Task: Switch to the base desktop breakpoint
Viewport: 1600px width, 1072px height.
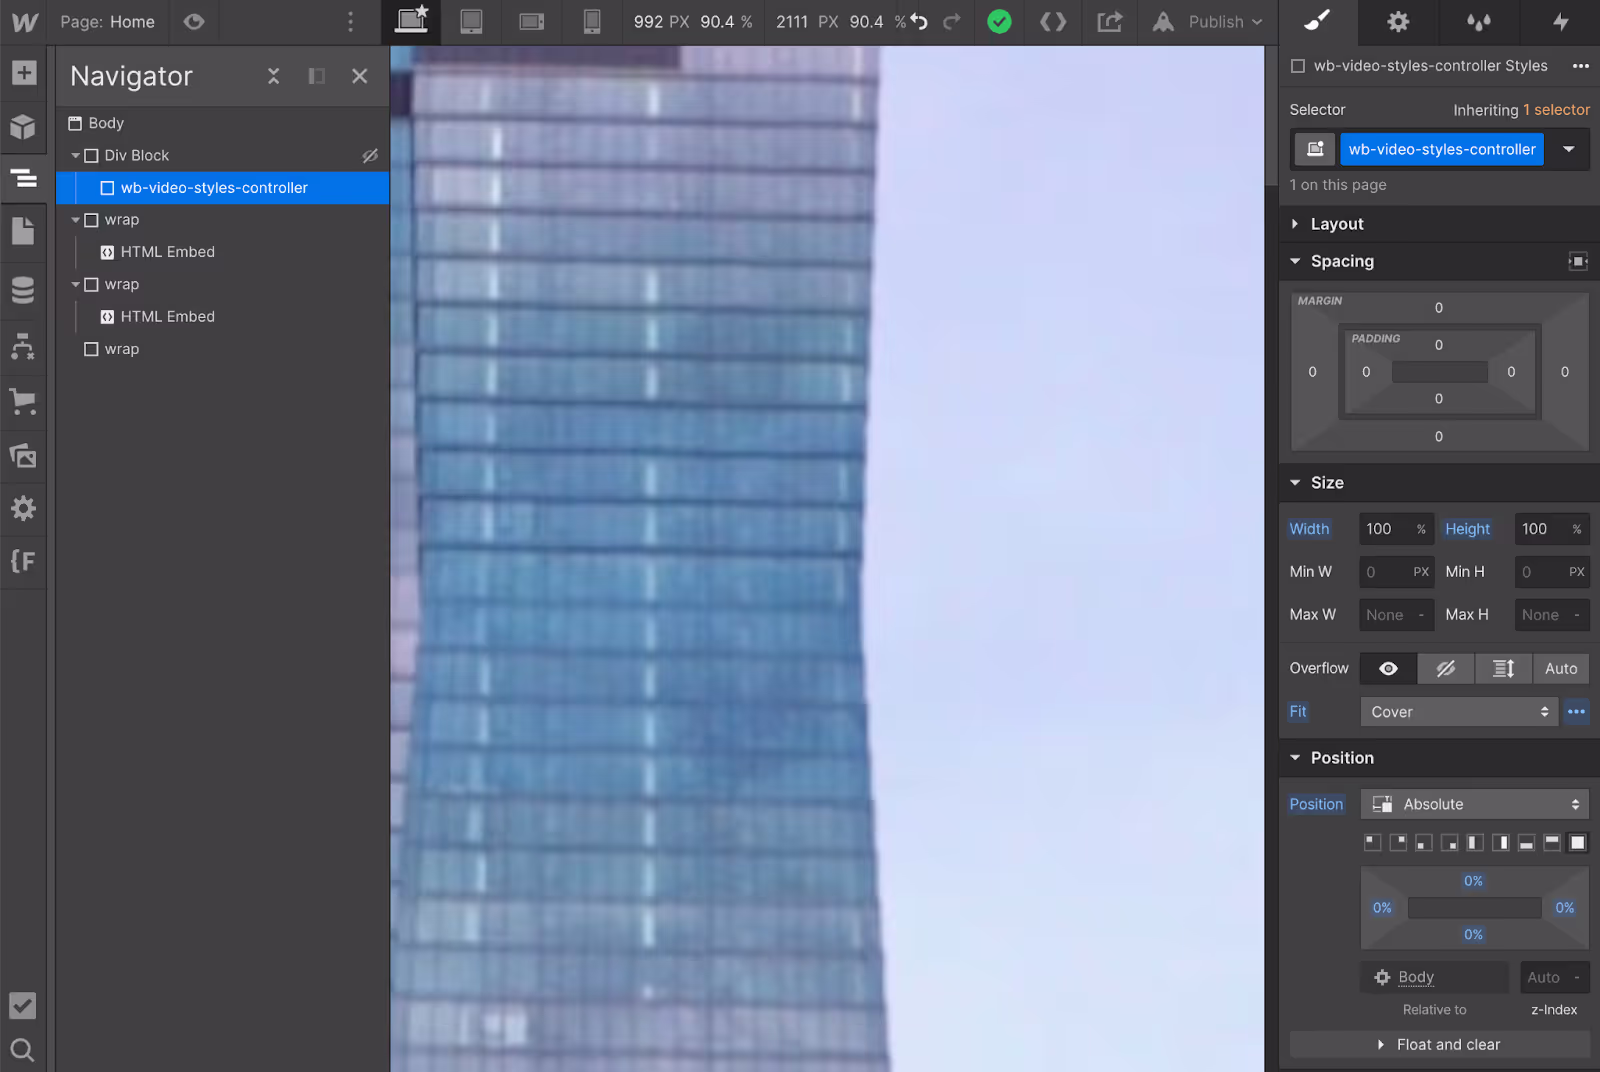Action: click(x=411, y=21)
